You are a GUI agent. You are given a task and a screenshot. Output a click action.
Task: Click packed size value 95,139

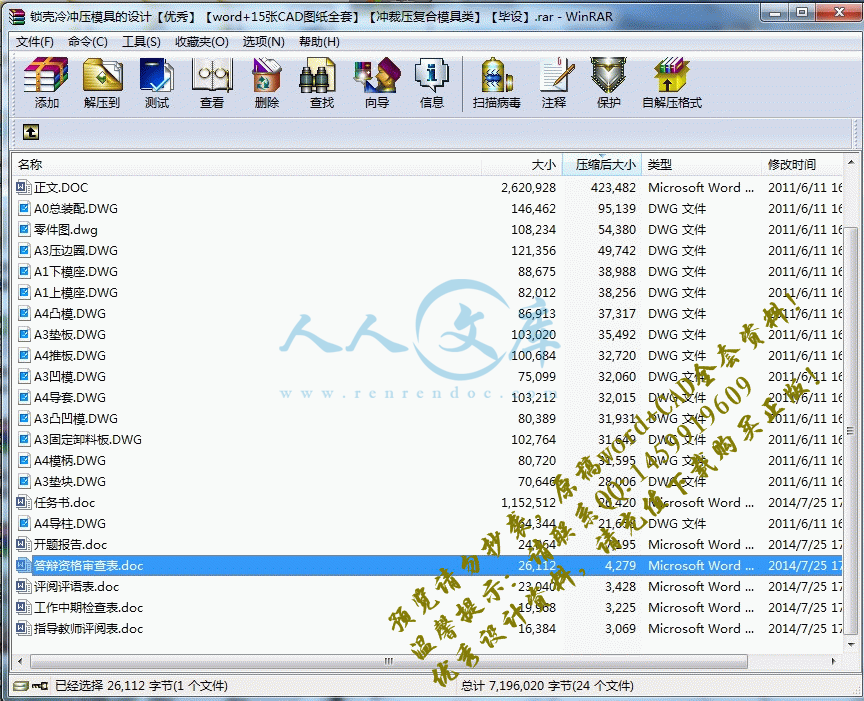pyautogui.click(x=617, y=208)
